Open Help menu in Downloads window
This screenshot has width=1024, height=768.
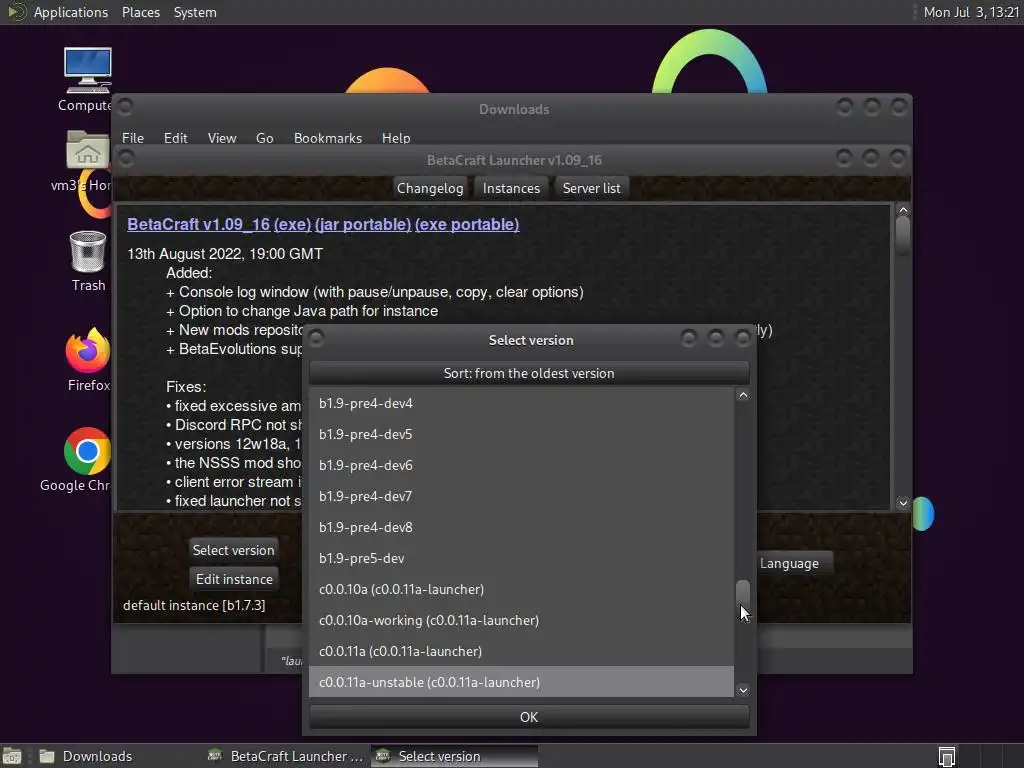click(x=396, y=138)
